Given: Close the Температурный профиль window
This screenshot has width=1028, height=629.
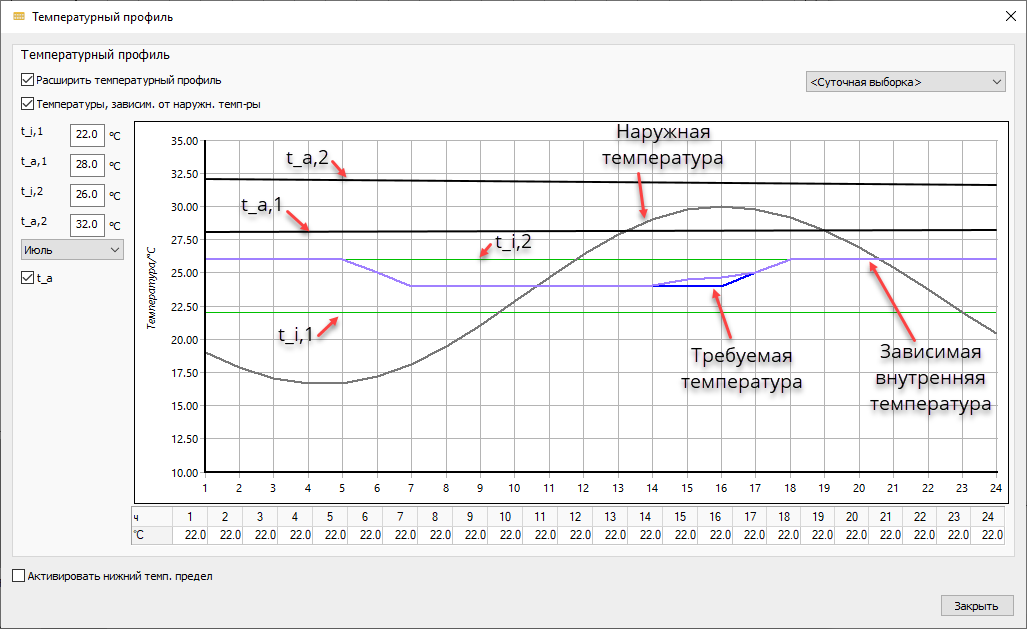Looking at the screenshot, I should pos(1010,16).
